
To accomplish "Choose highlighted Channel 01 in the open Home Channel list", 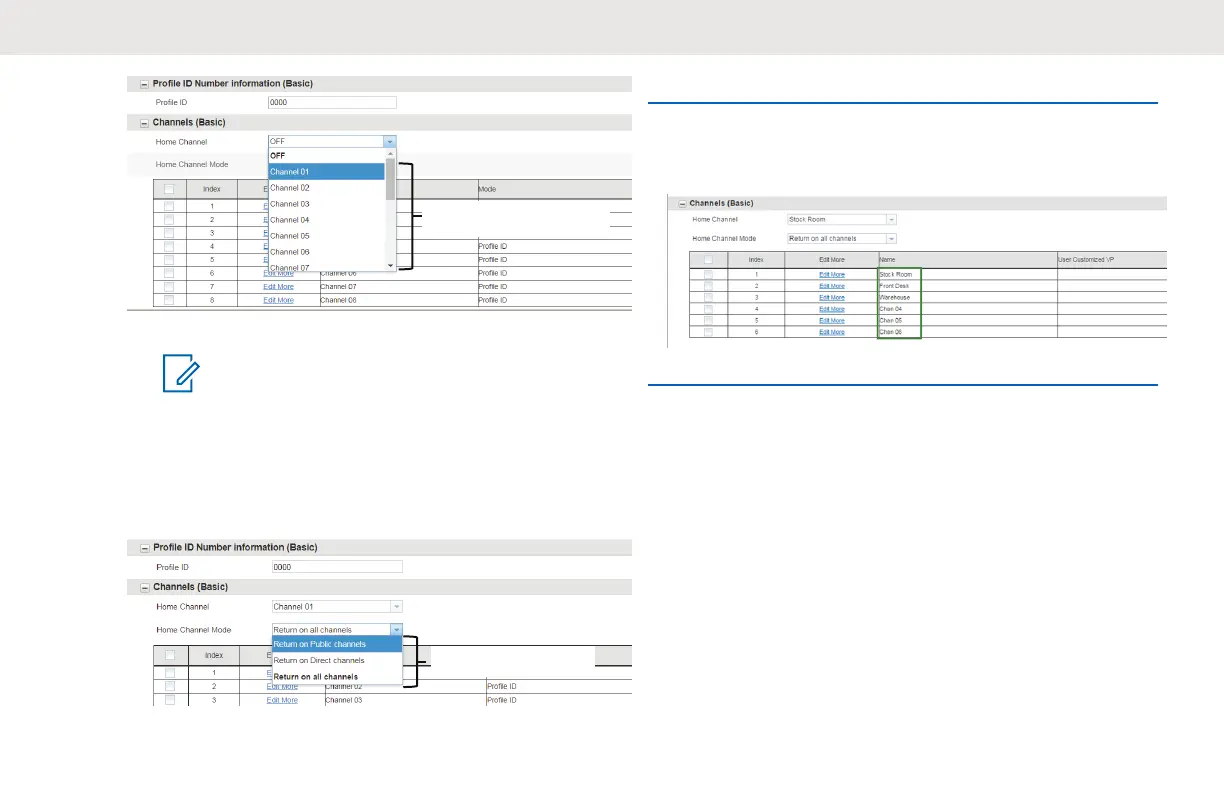I will [326, 172].
